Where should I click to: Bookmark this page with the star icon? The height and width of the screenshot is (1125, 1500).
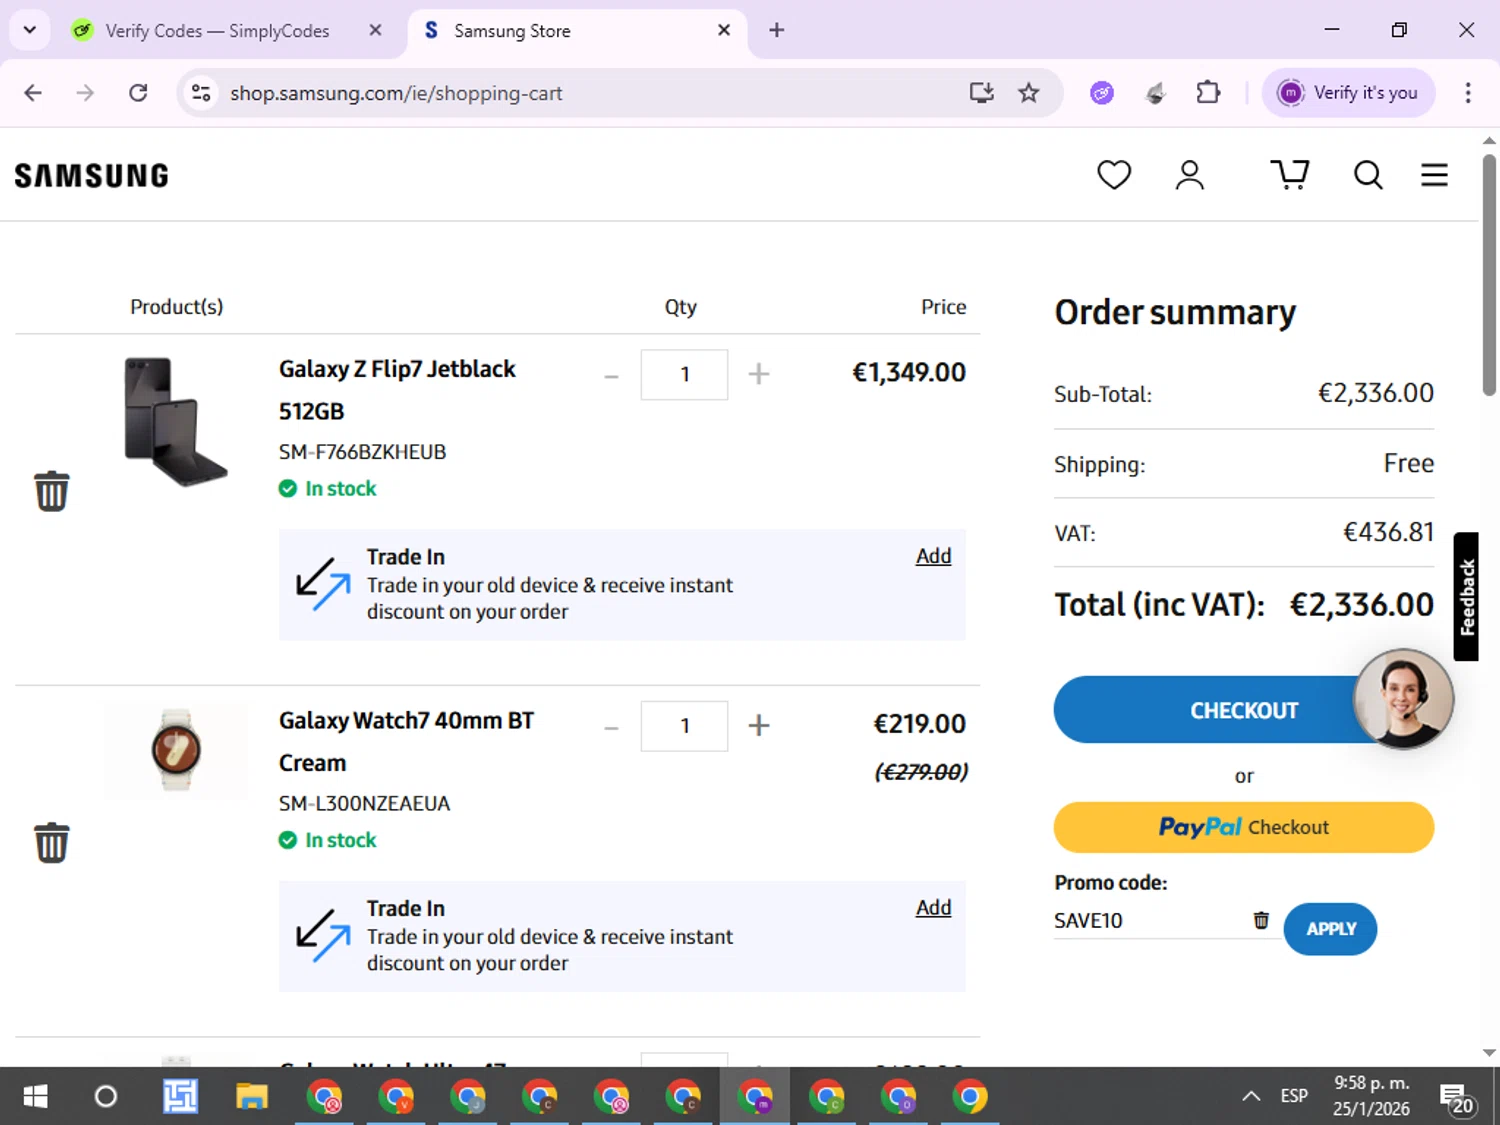point(1028,93)
